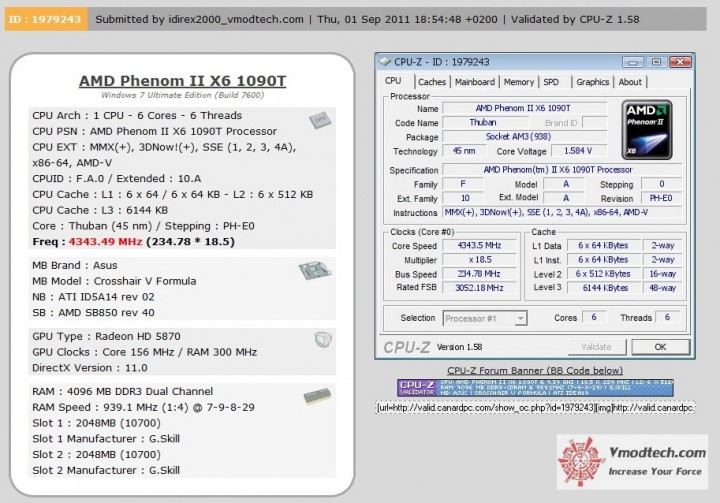Click the Revision value PH-E0
The image size is (720, 503).
(x=661, y=198)
